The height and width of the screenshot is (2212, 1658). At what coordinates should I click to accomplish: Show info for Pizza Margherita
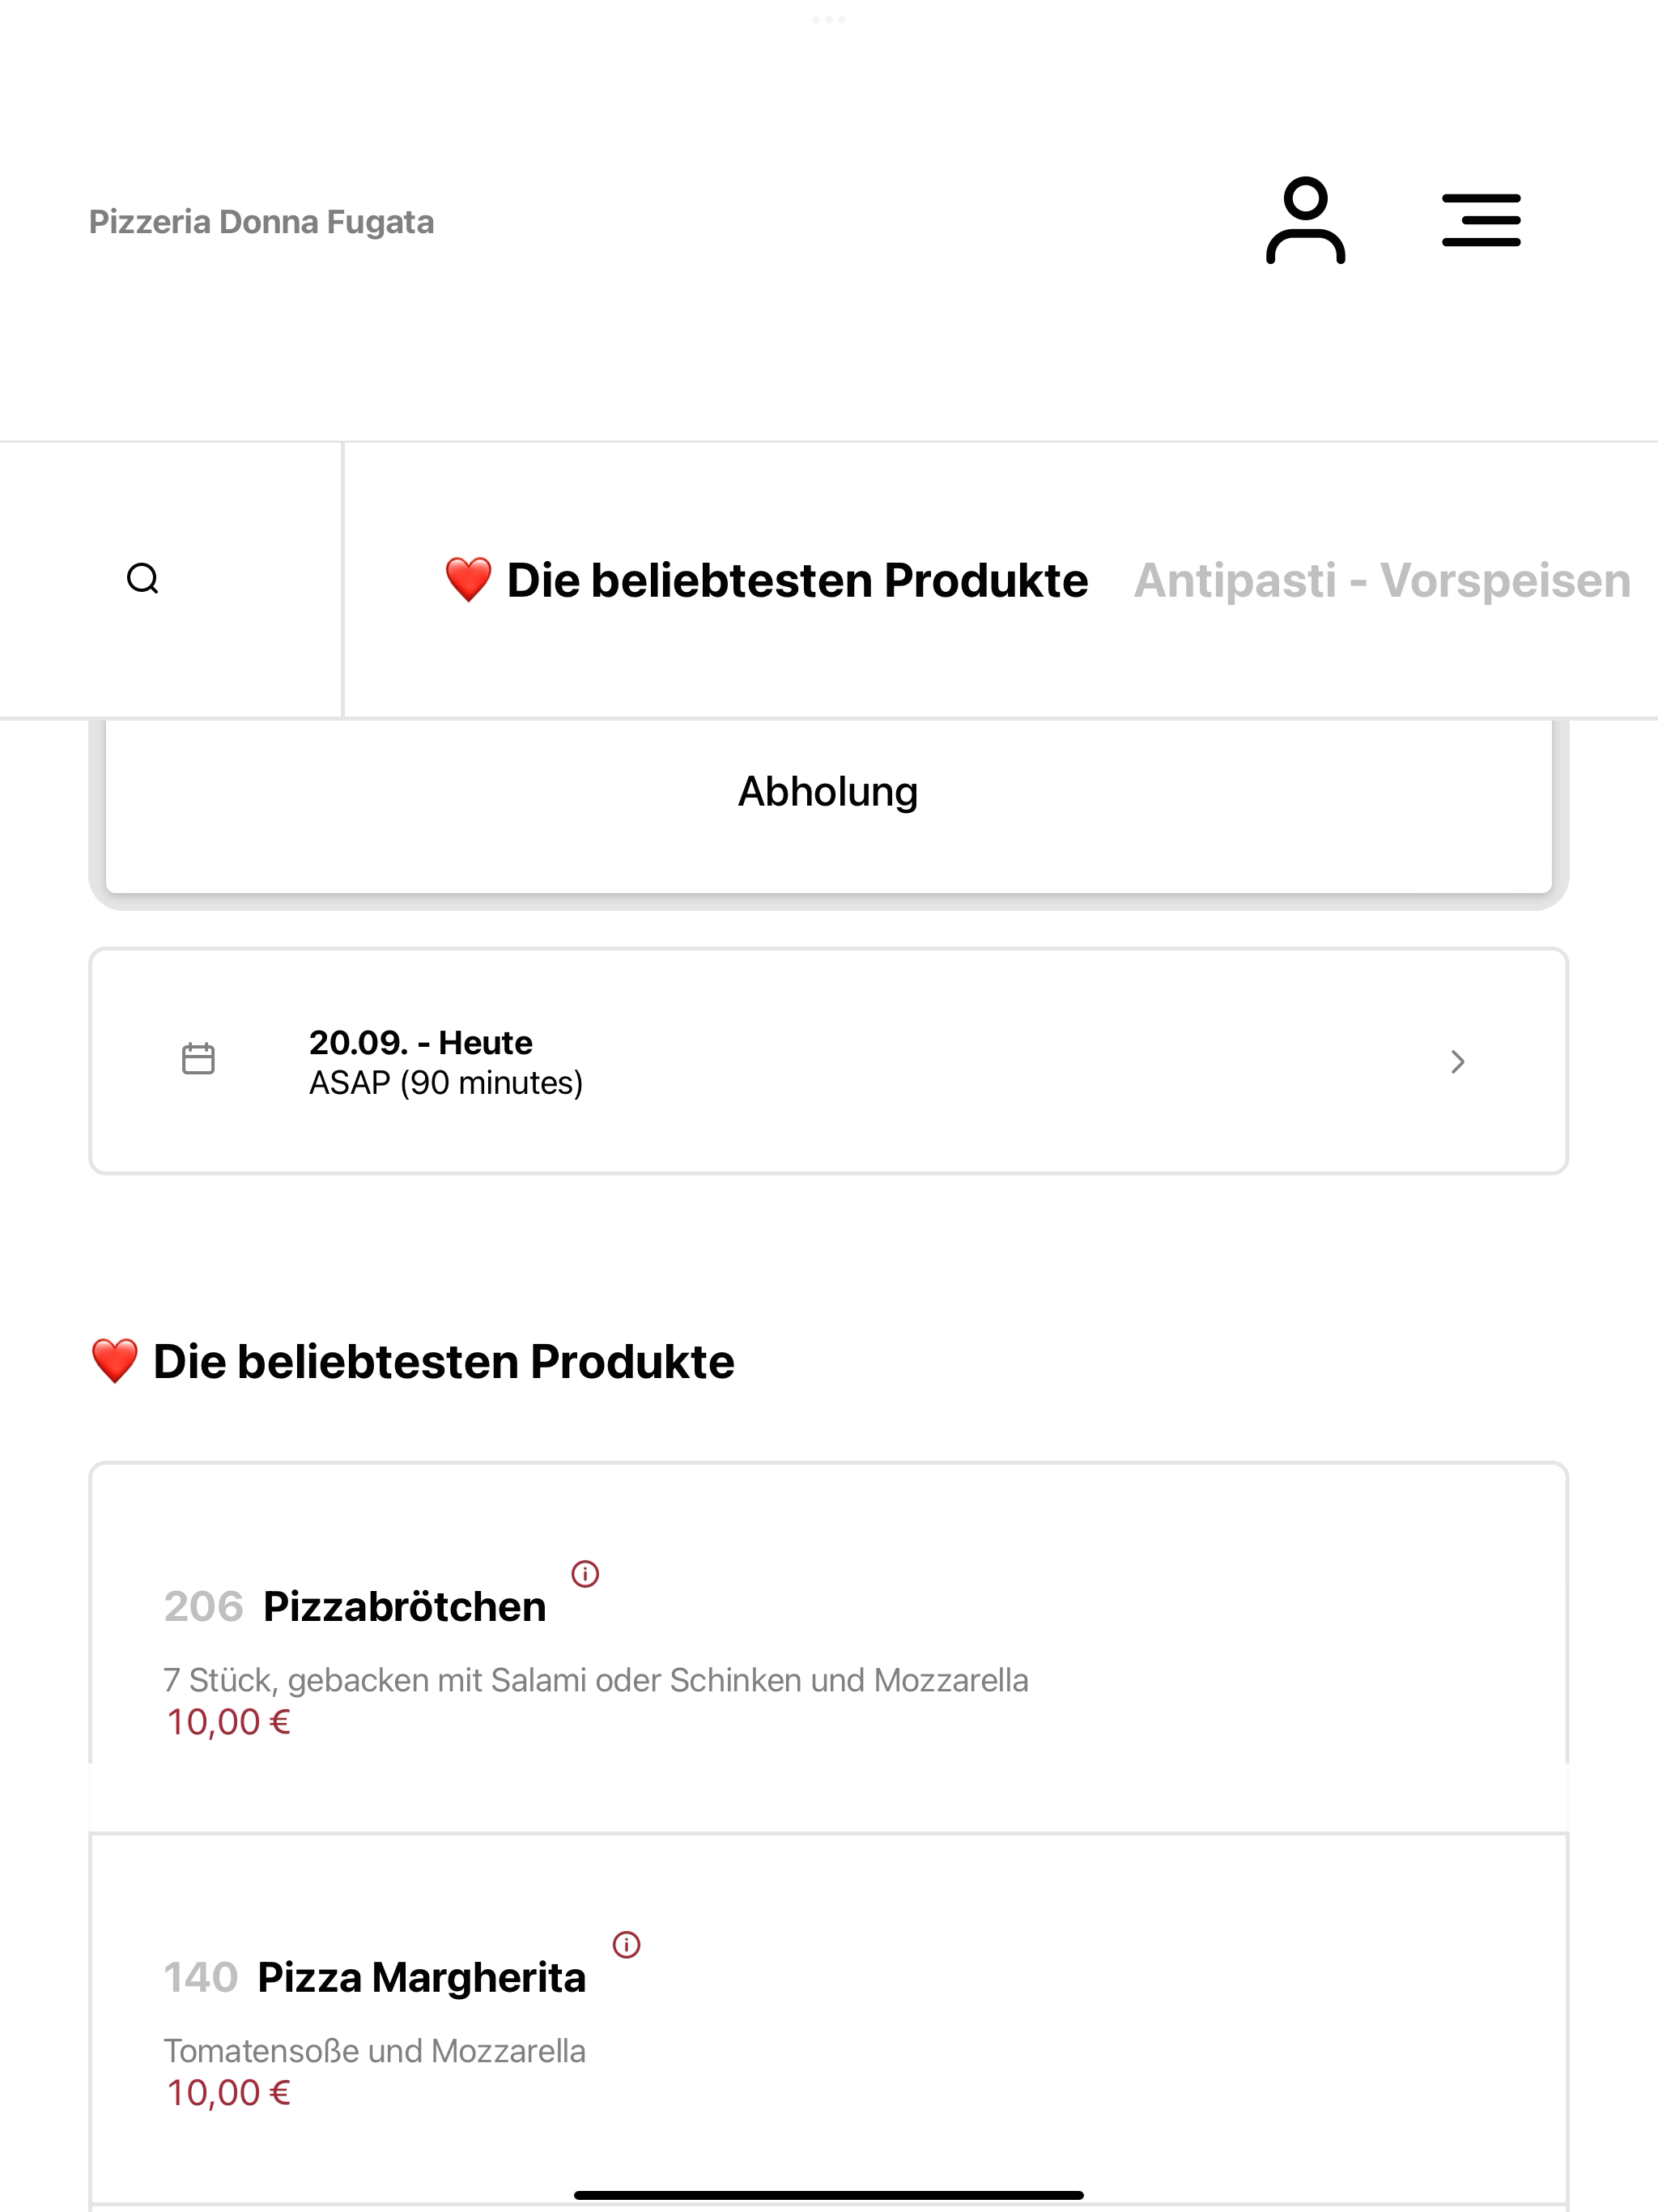click(626, 1945)
